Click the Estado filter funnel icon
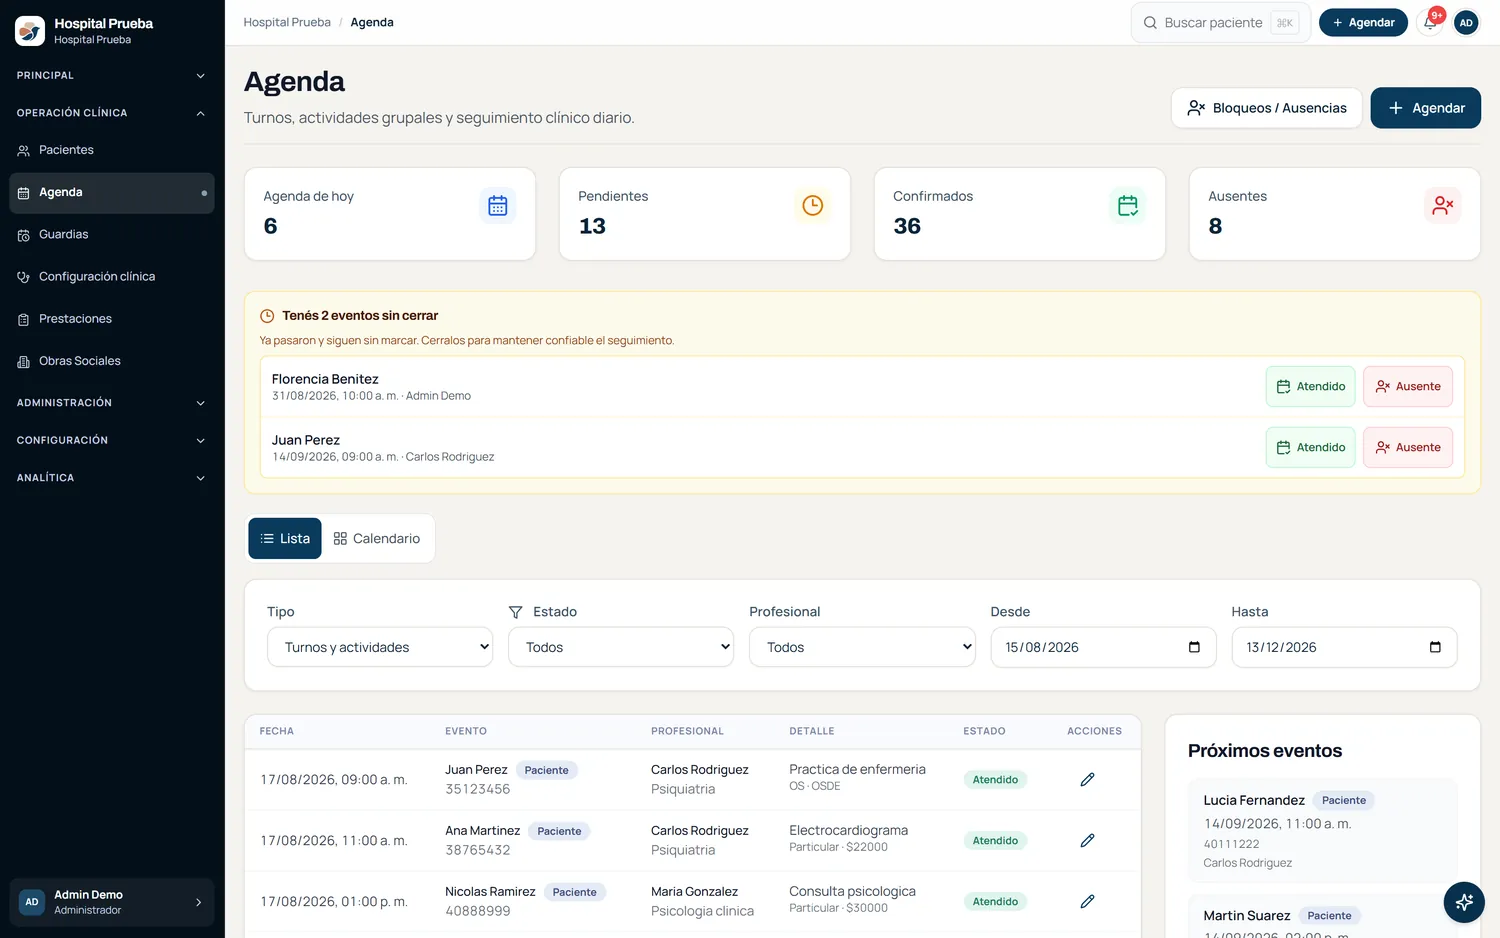The image size is (1500, 938). pyautogui.click(x=516, y=612)
